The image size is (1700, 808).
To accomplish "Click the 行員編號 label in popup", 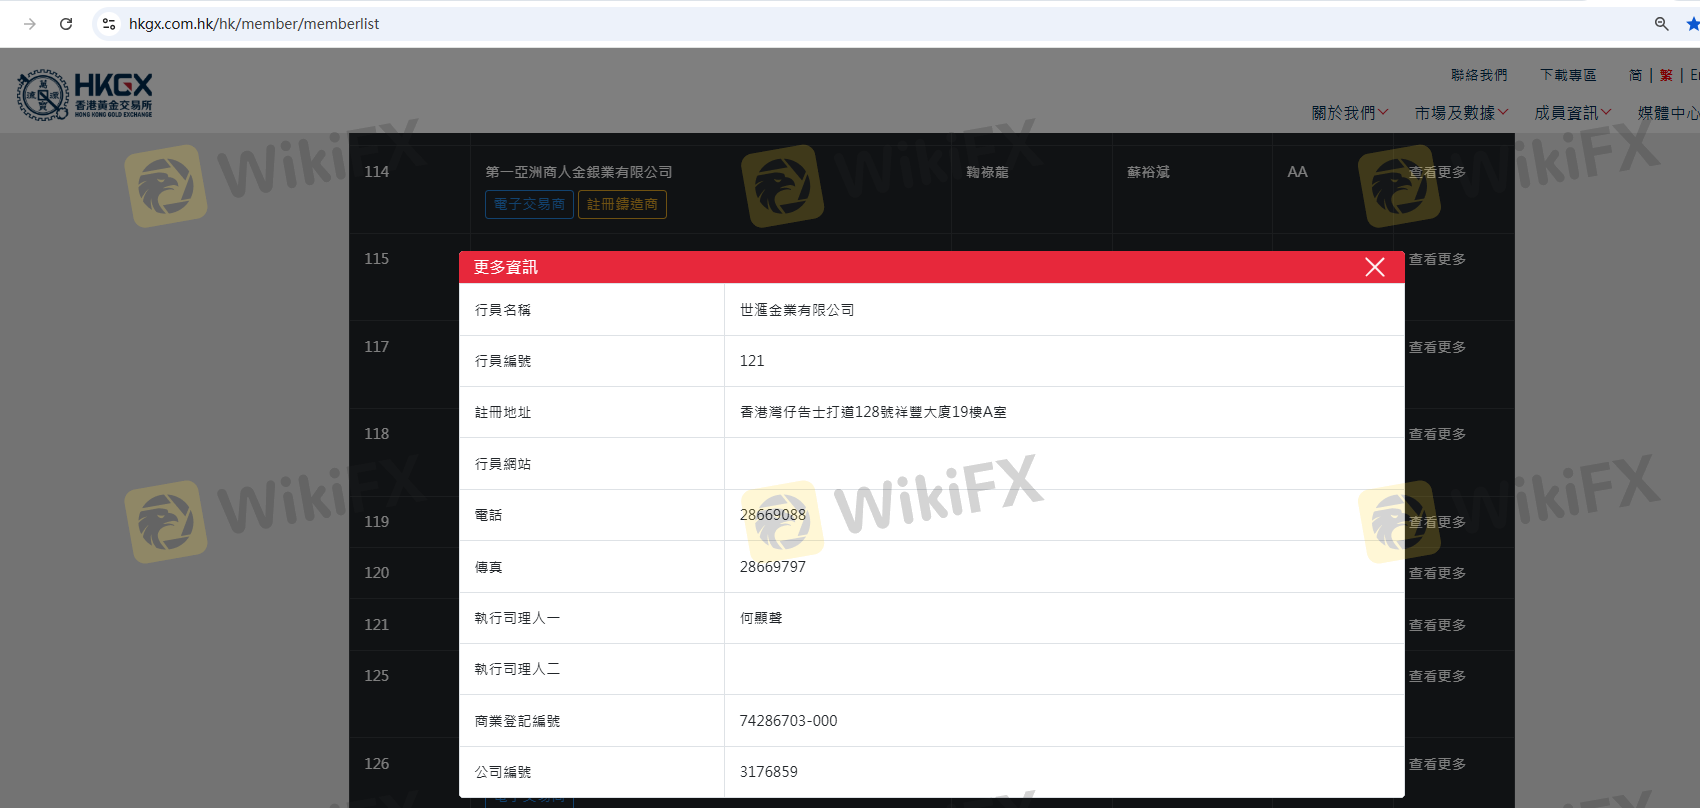I will click(503, 361).
